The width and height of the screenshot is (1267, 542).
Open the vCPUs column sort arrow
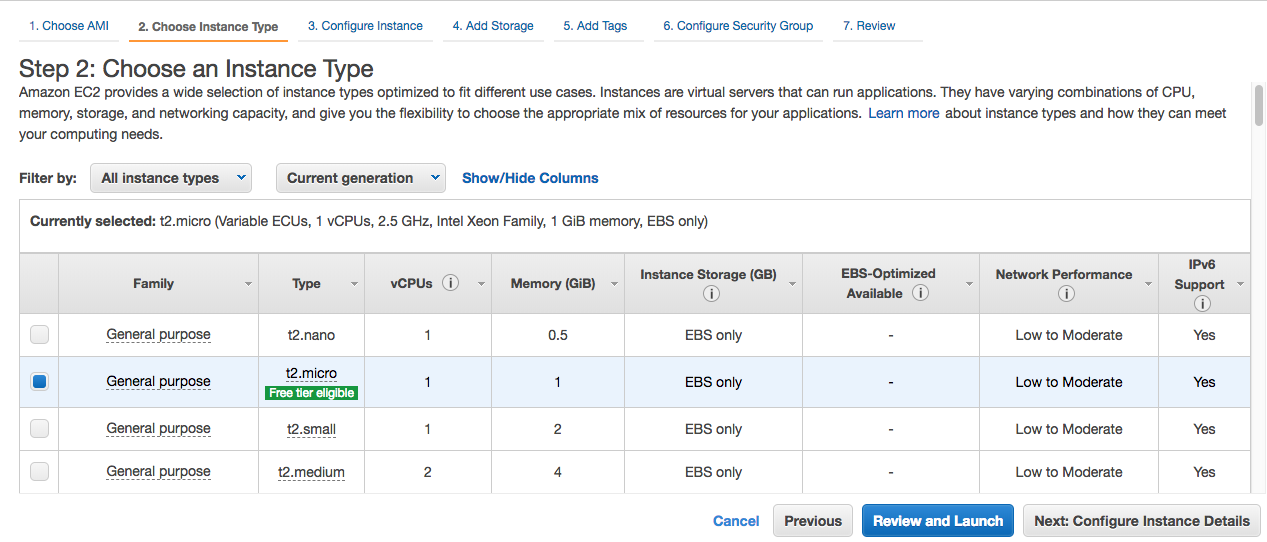tap(481, 285)
